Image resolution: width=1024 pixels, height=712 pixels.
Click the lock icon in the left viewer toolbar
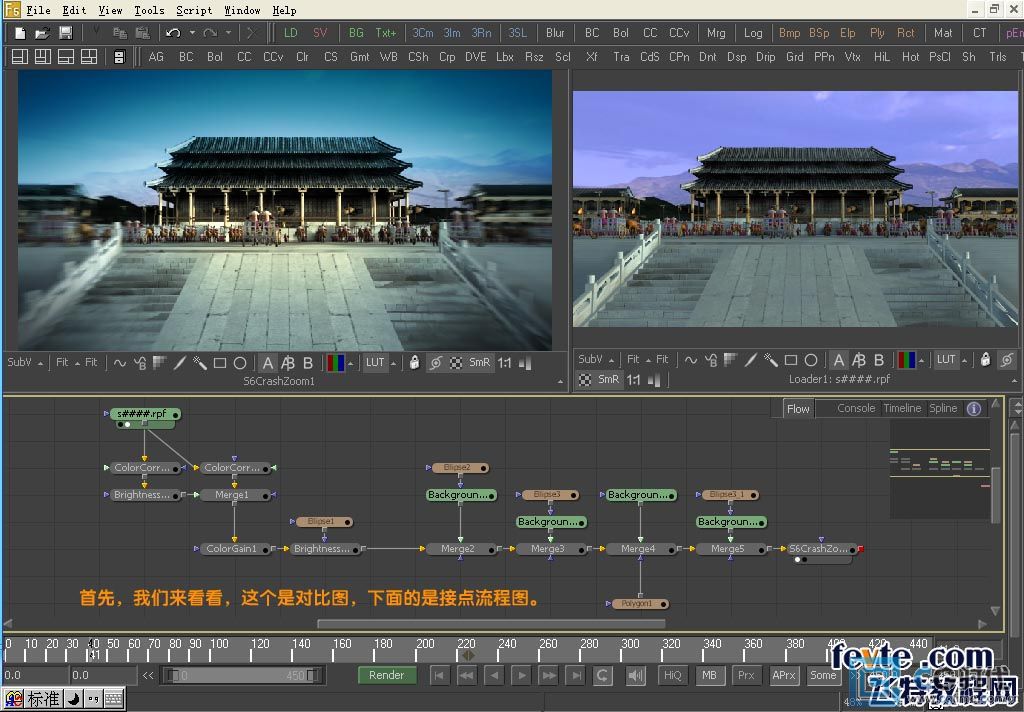(414, 363)
